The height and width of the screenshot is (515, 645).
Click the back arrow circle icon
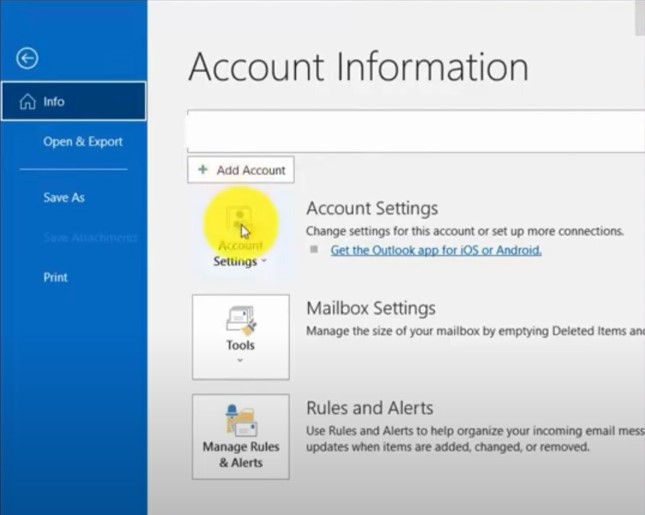pos(27,58)
